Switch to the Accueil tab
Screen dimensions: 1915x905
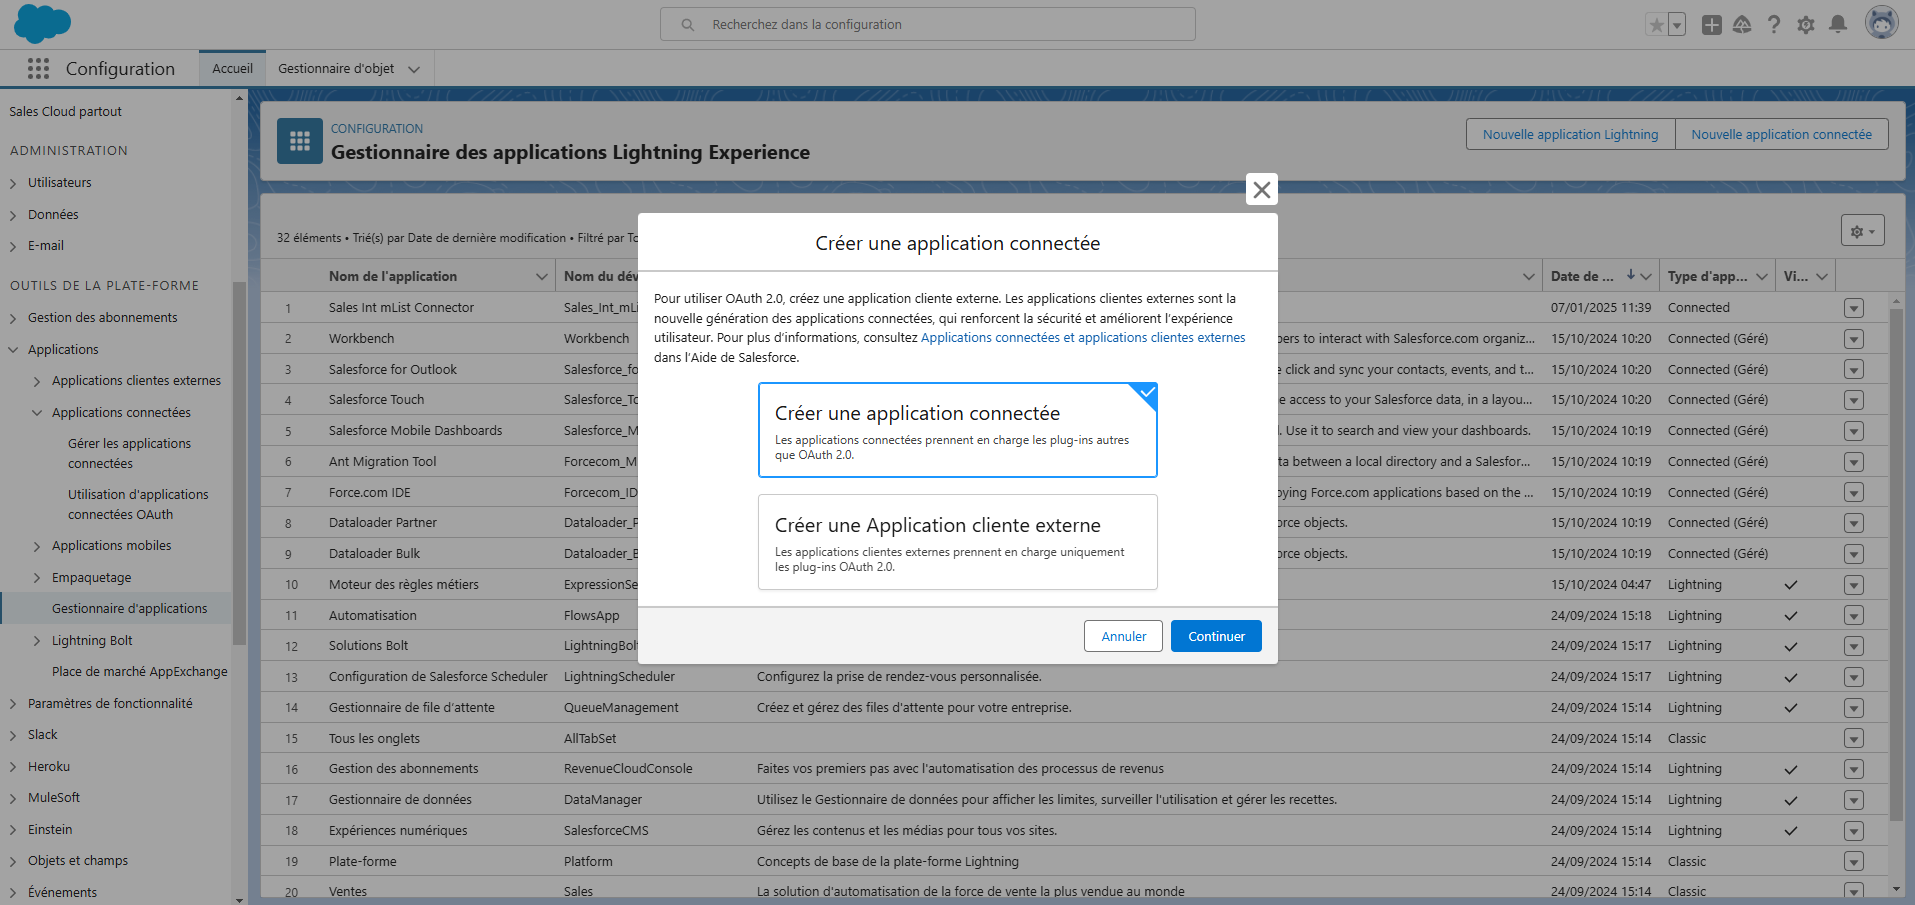(x=232, y=68)
